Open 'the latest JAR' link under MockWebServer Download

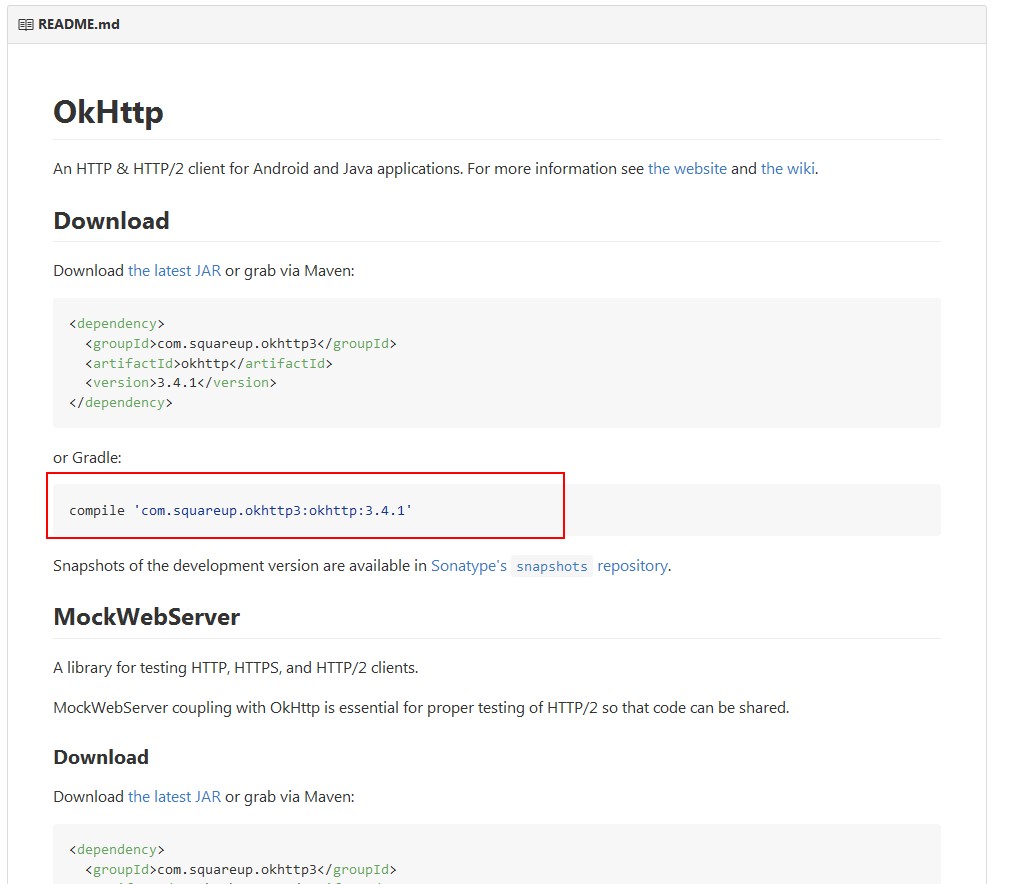click(x=174, y=797)
